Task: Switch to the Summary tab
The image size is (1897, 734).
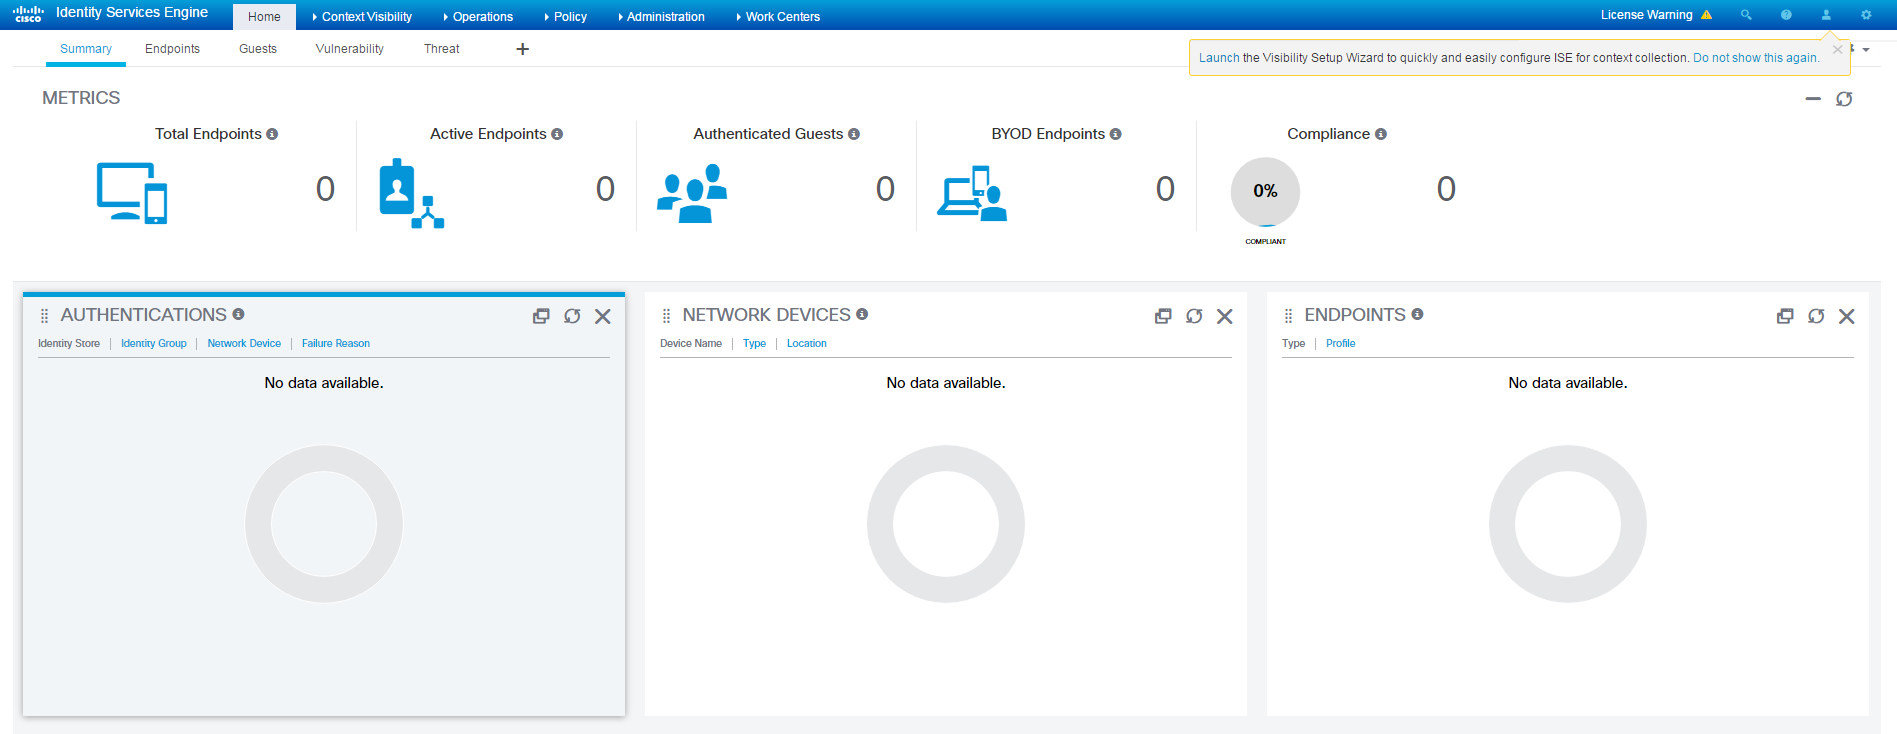Action: click(x=86, y=49)
